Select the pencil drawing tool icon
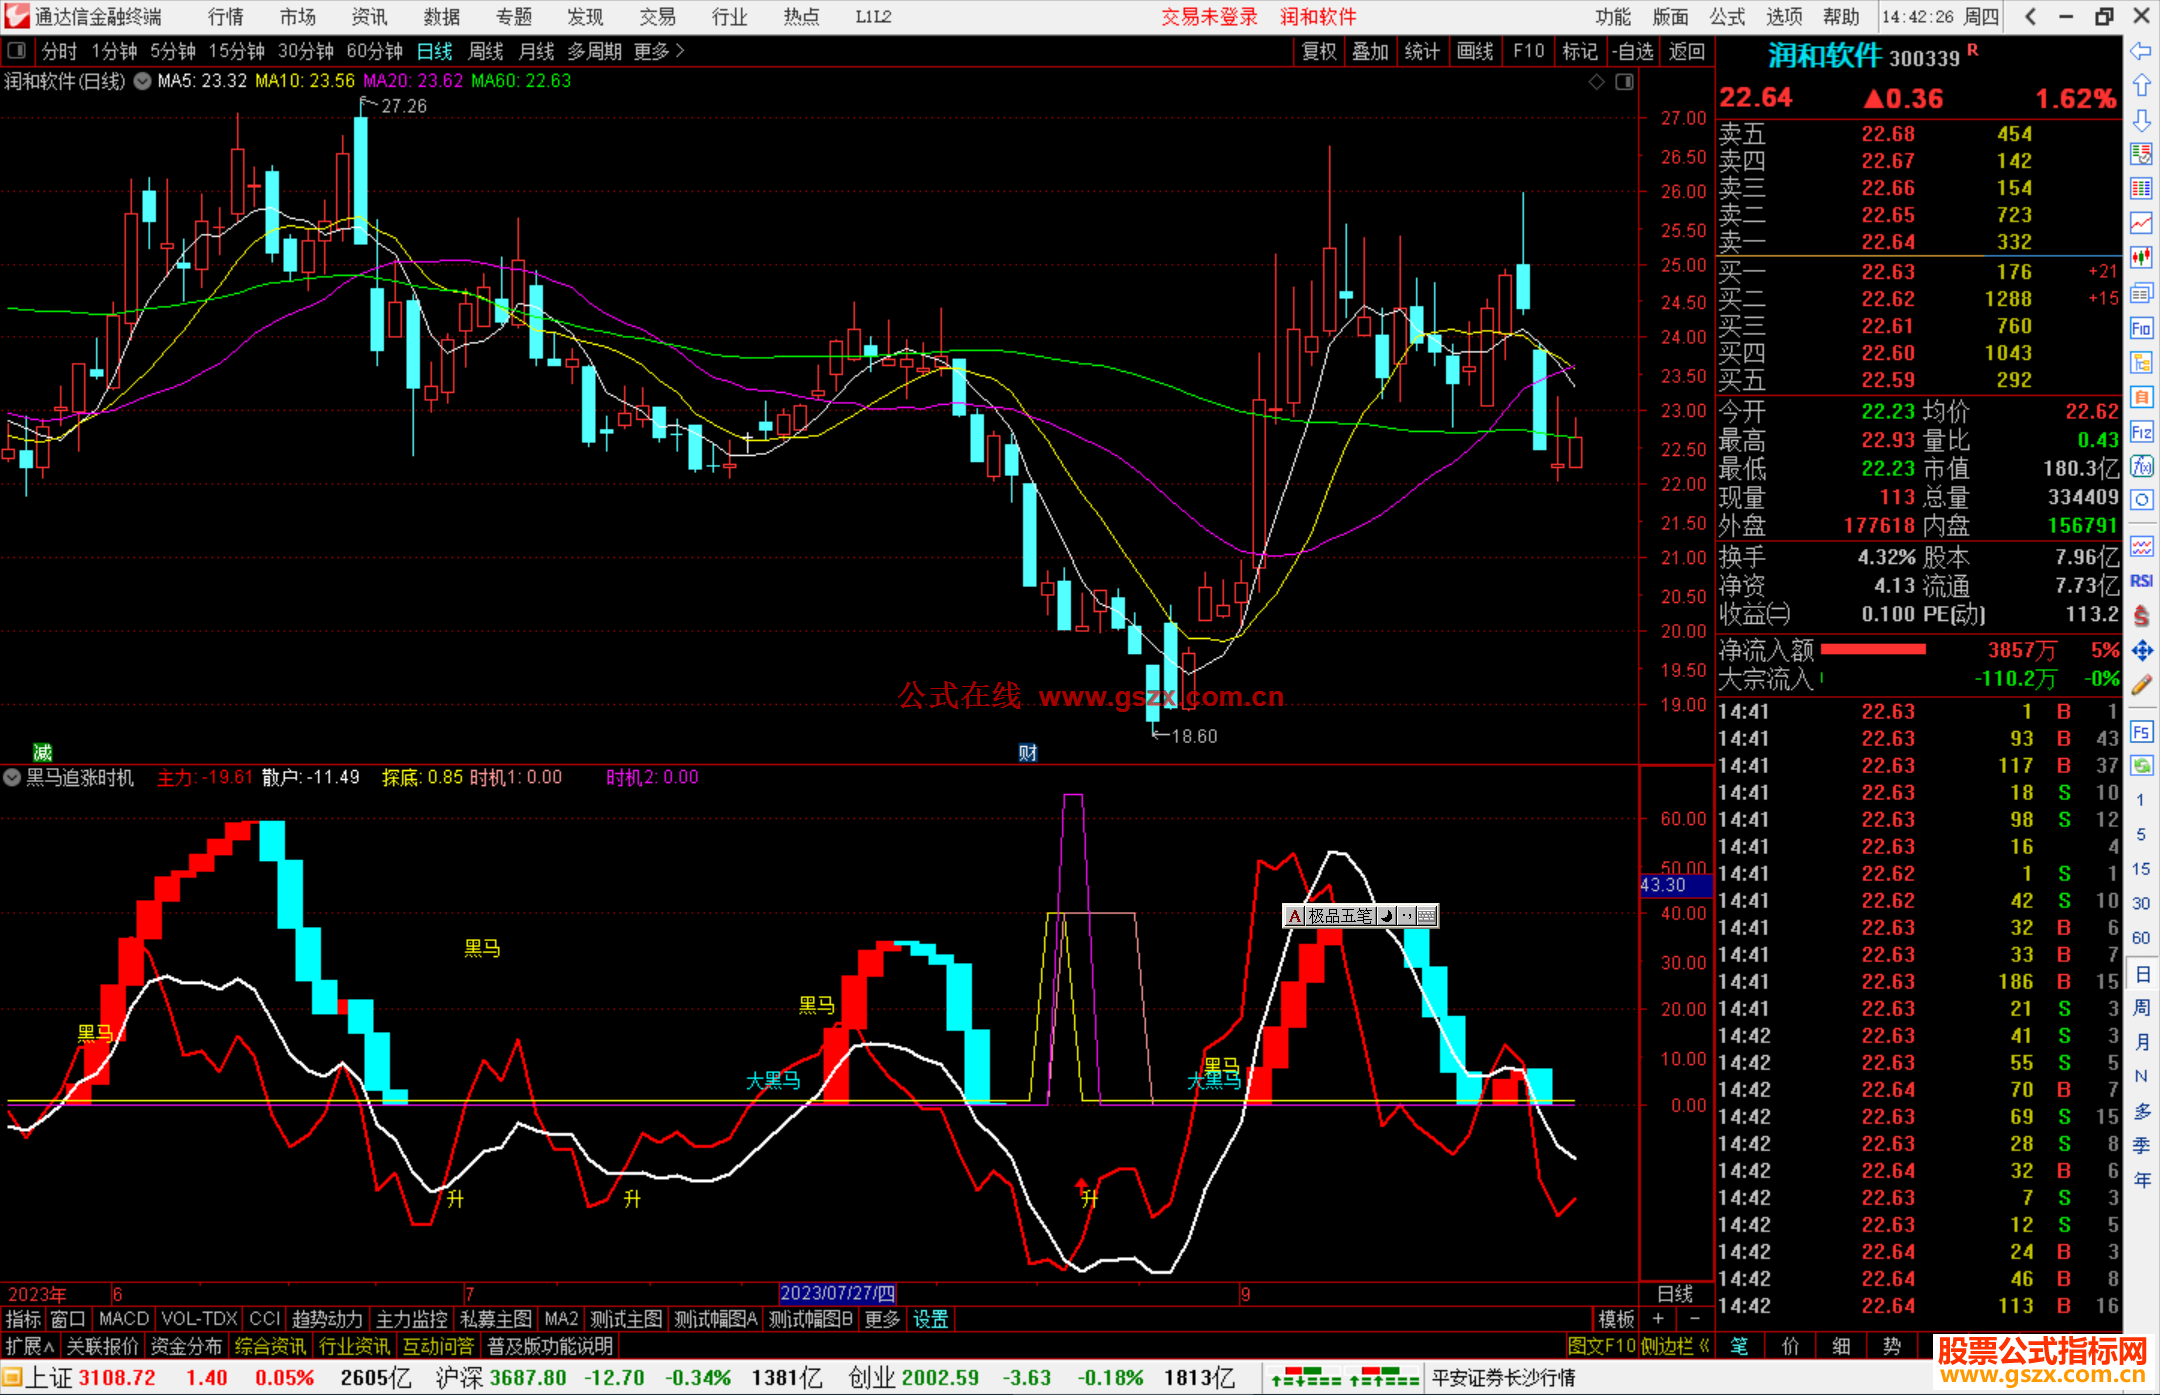Screen dimensions: 2160x1395 pyautogui.click(x=2141, y=685)
